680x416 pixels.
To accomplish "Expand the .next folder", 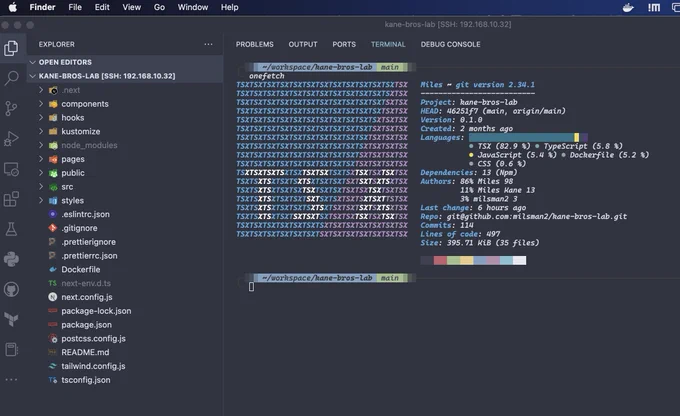I will point(41,90).
